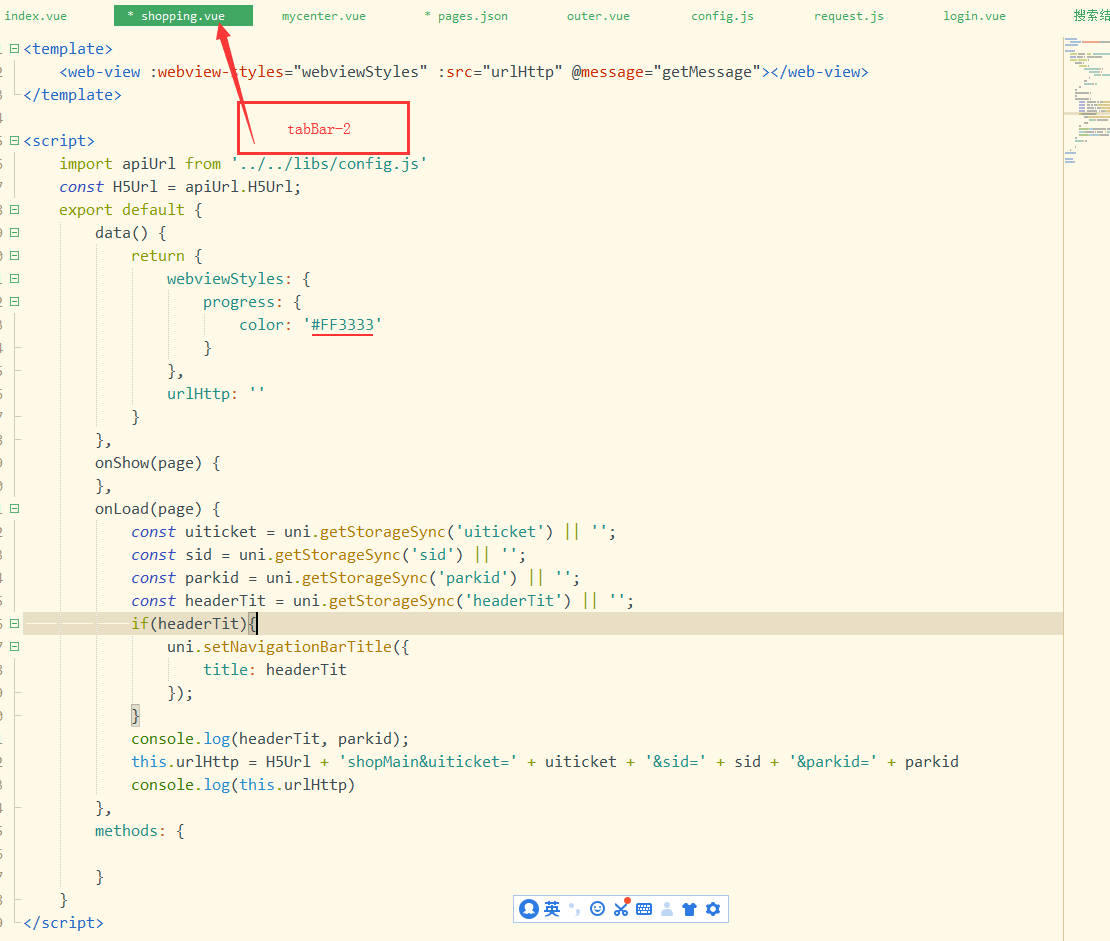
Task: Click the 'shopMain&uiticket=' string literal
Action: [x=428, y=762]
